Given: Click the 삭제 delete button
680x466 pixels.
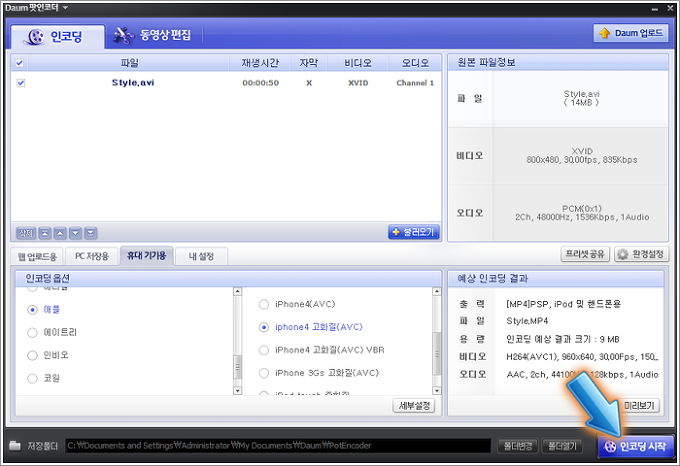Looking at the screenshot, I should 26,233.
